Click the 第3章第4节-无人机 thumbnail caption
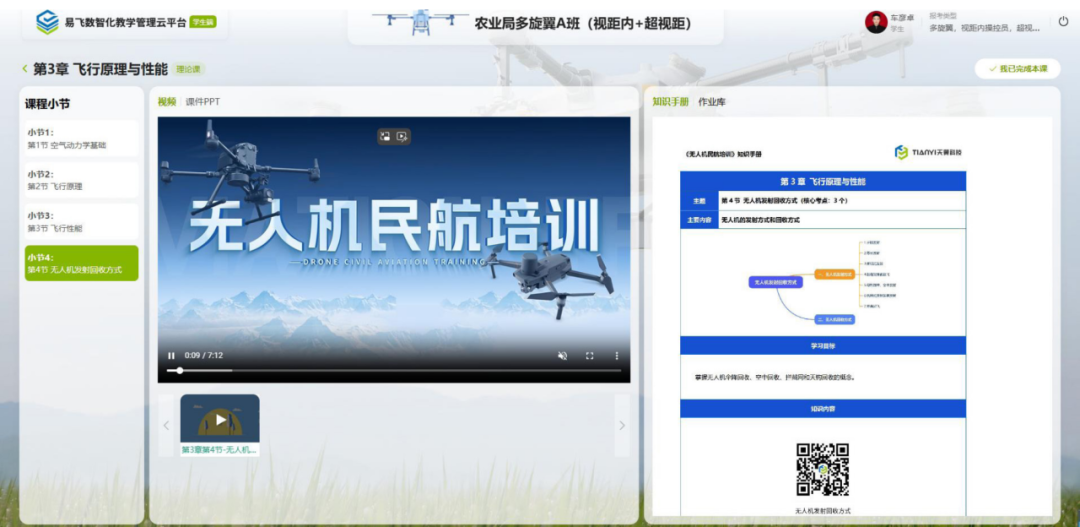Viewport: 1080px width, 527px height. coord(220,450)
